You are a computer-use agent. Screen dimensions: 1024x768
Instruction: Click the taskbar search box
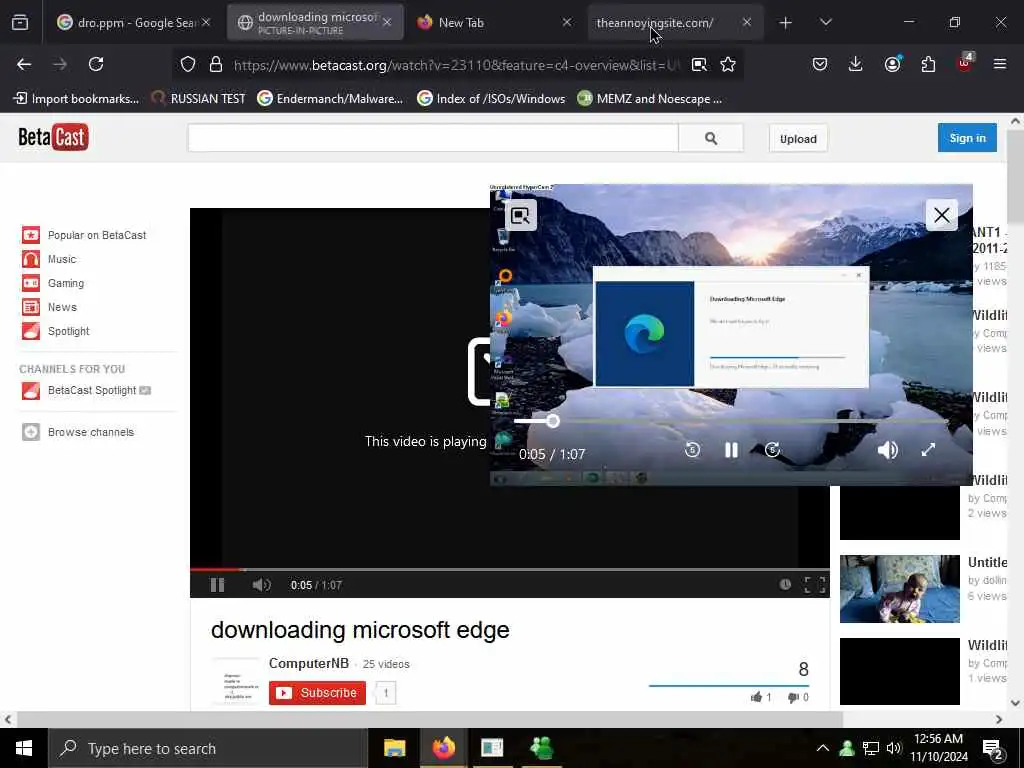click(208, 748)
